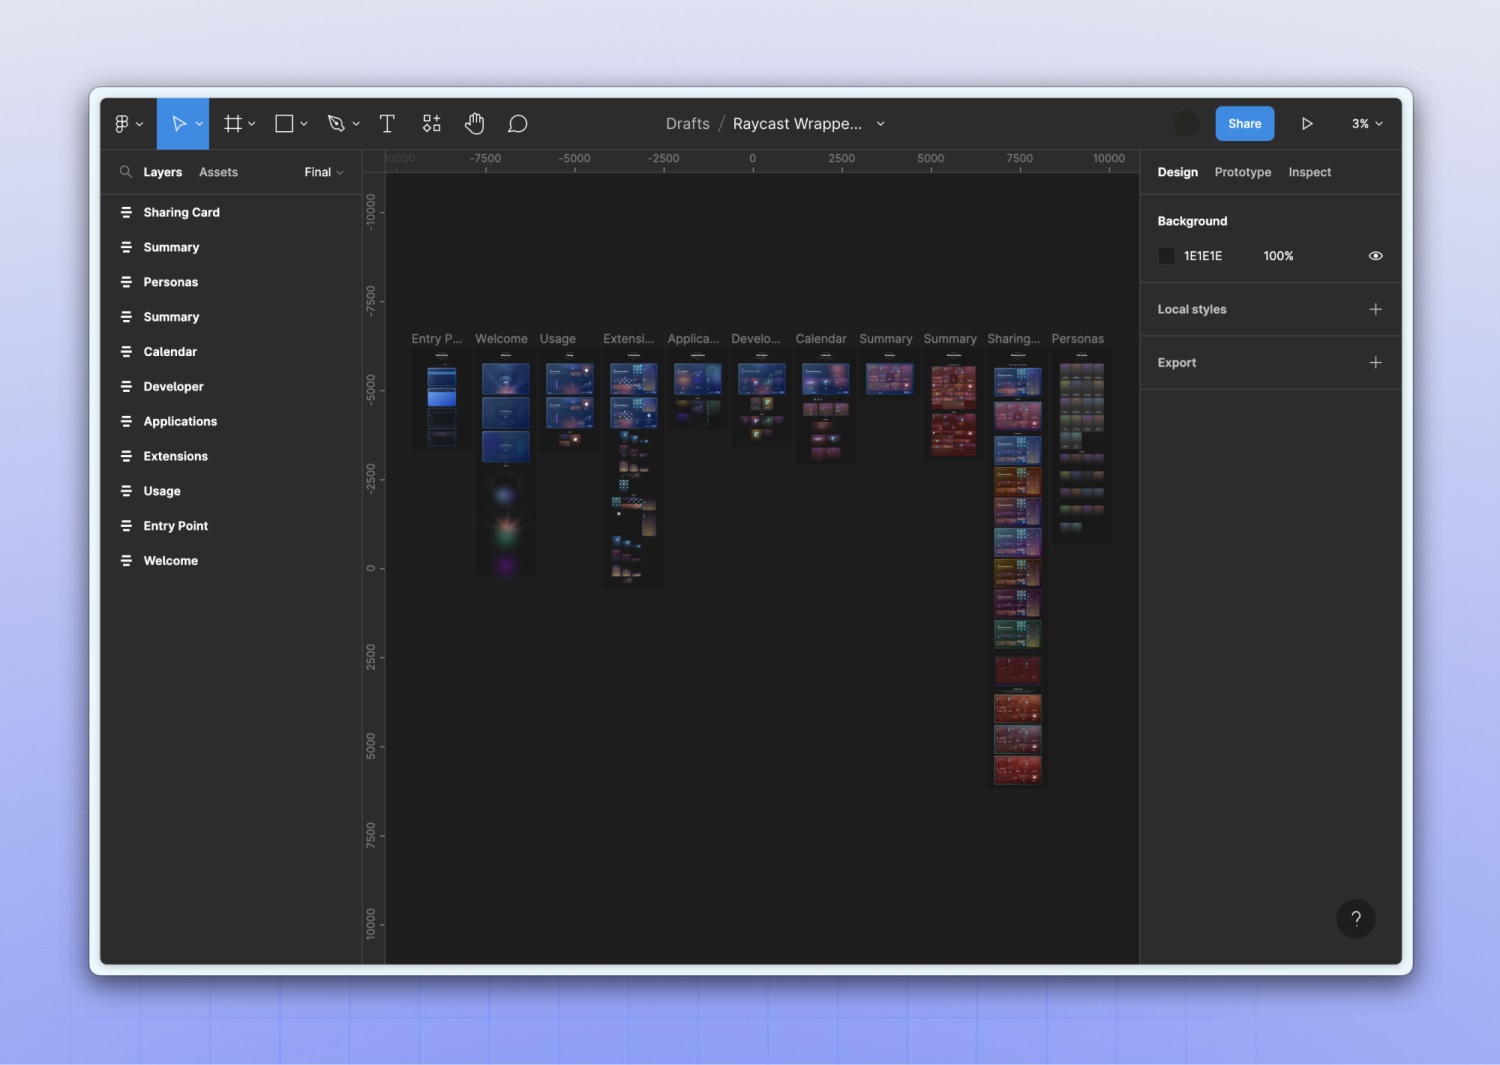This screenshot has height=1065, width=1500.
Task: Open the 3% zoom dropdown
Action: coord(1367,124)
